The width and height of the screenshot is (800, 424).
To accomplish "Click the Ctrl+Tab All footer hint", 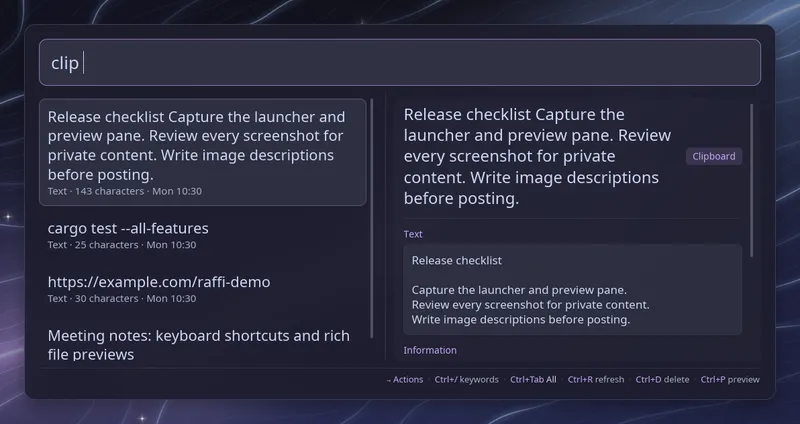I will (533, 379).
